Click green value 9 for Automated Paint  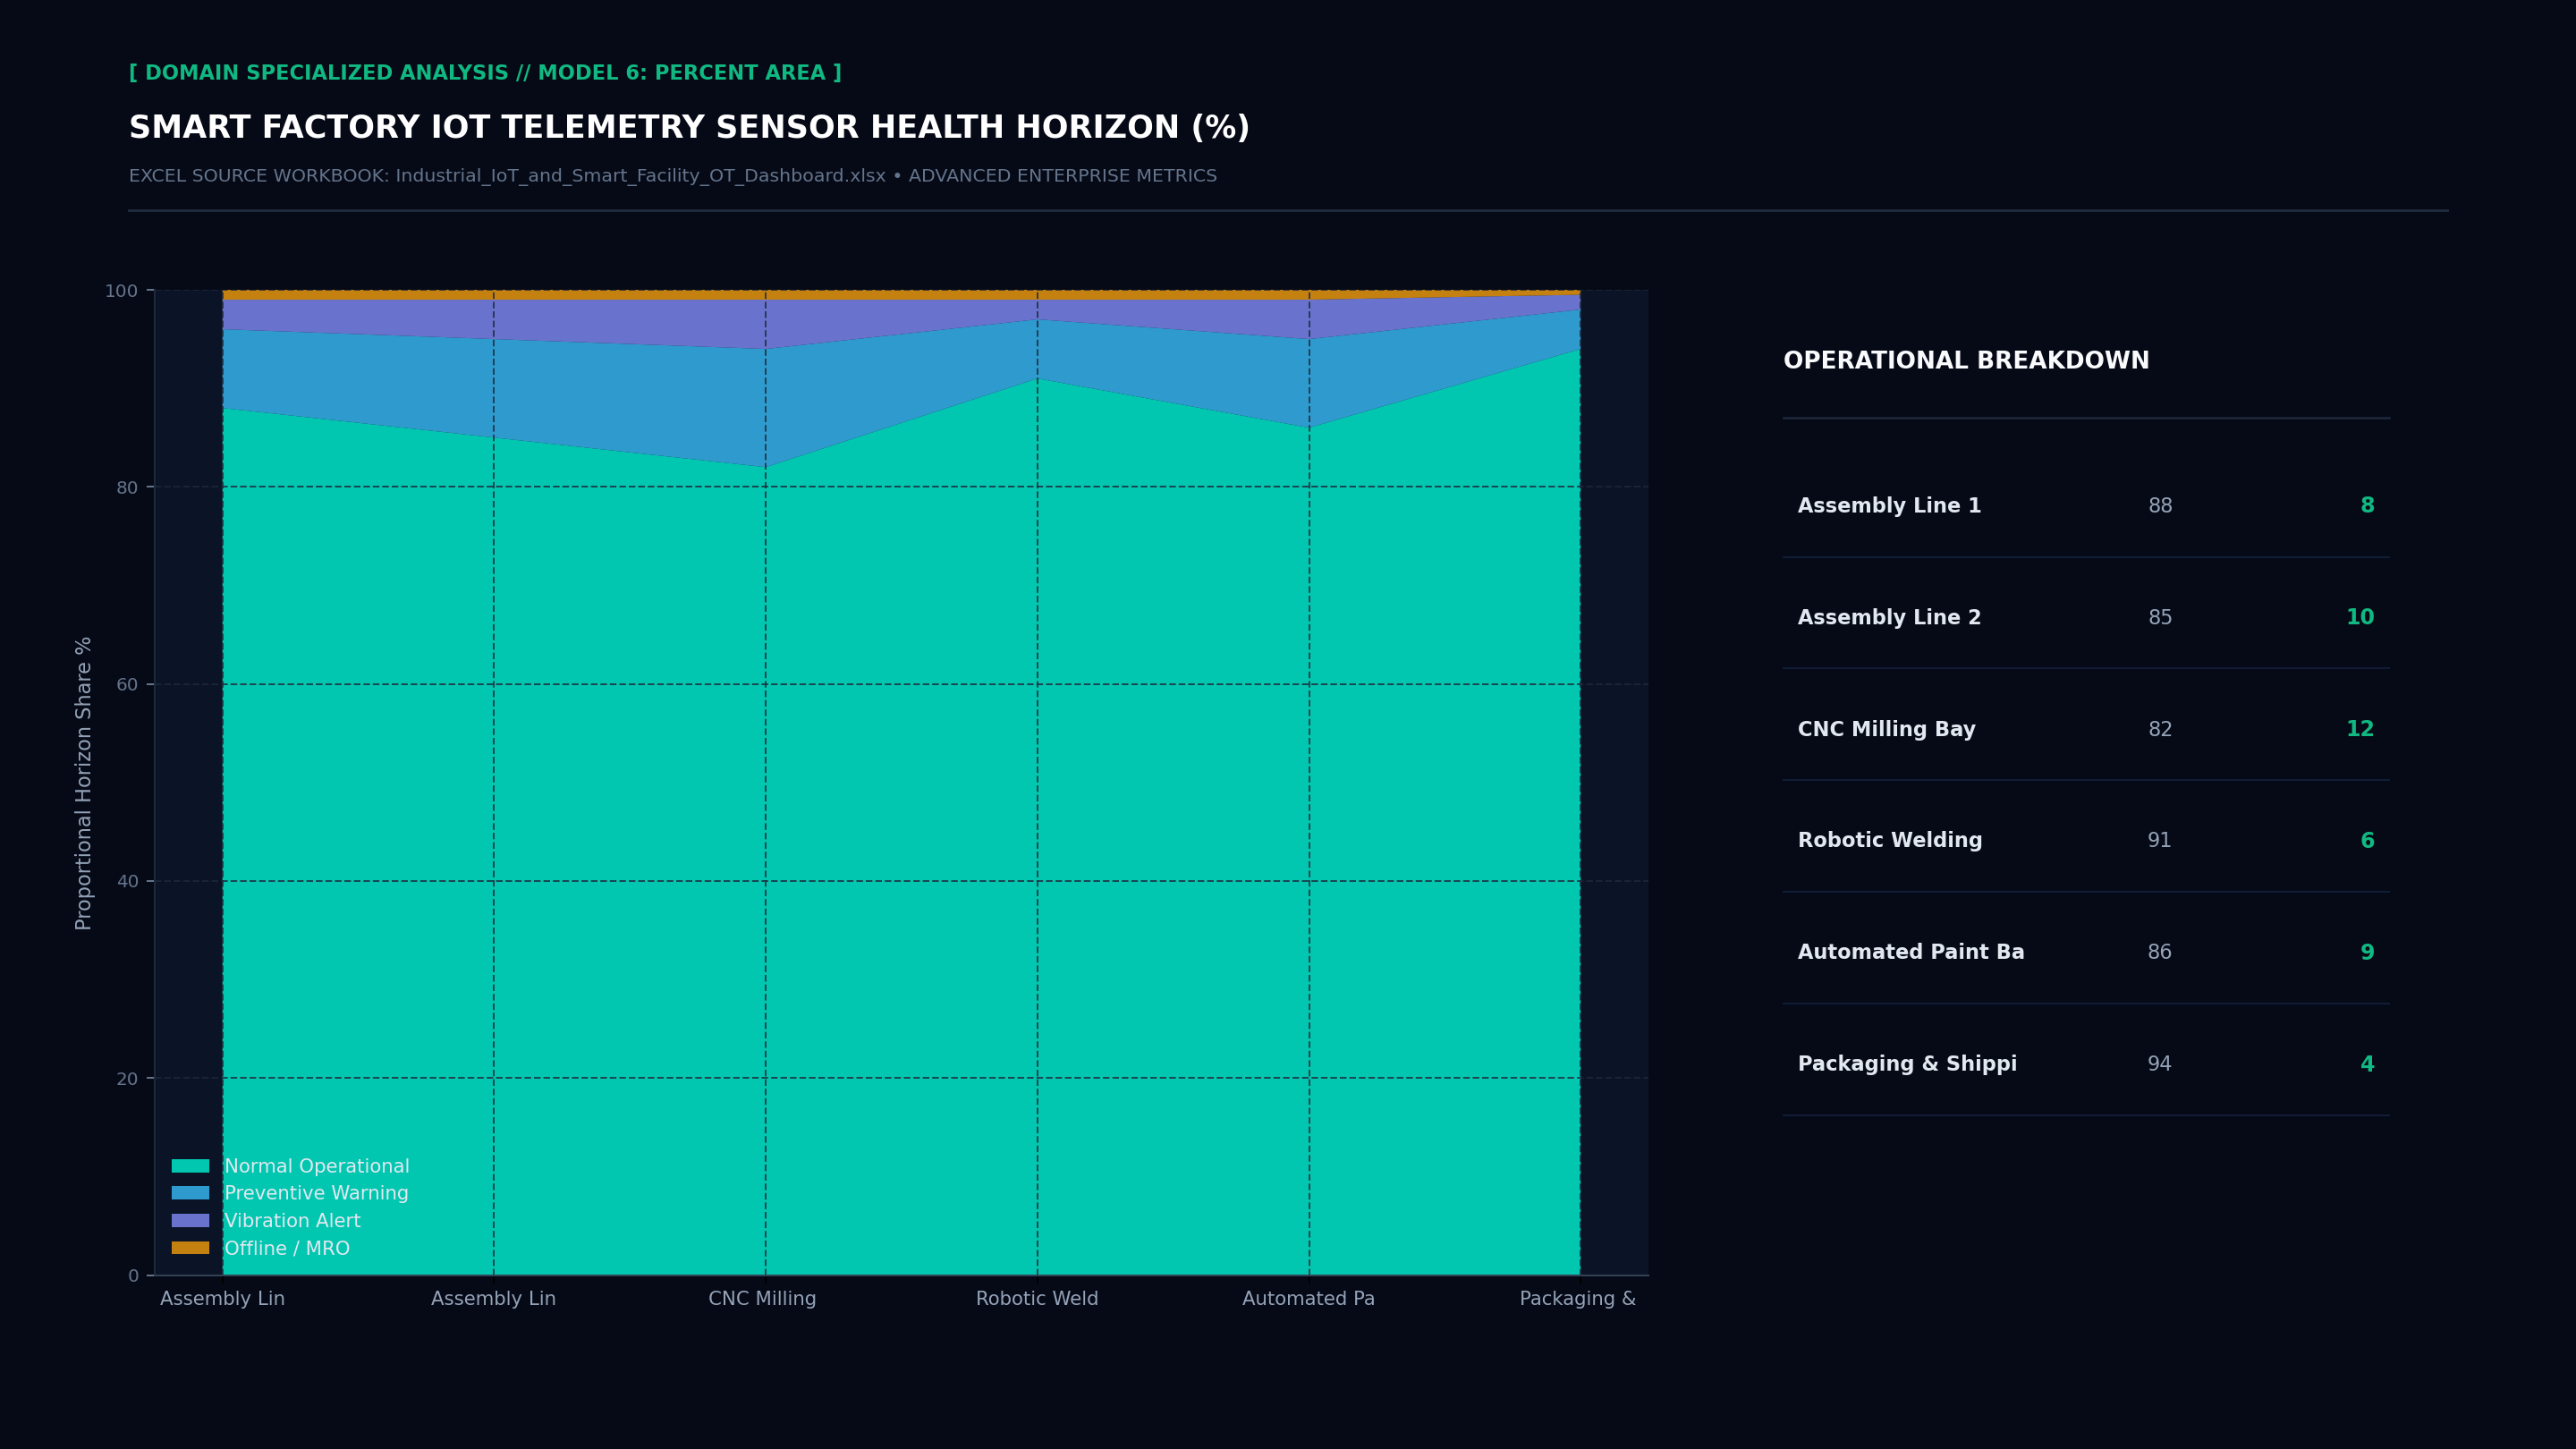pos(2367,953)
